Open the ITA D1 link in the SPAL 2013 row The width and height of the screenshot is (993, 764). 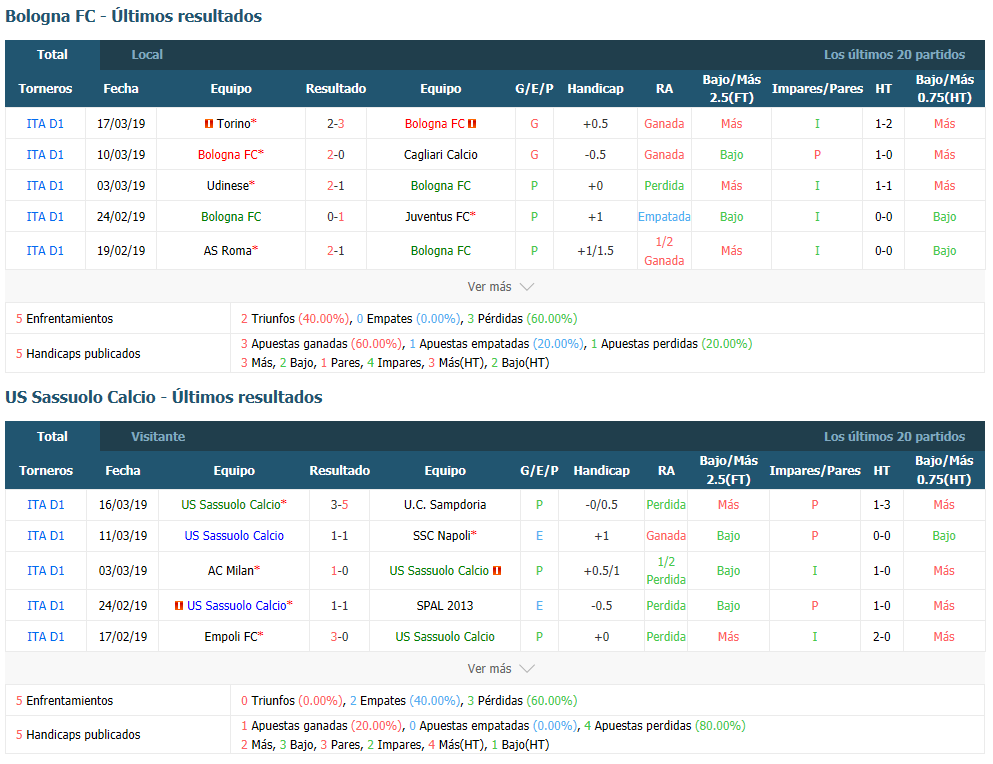[46, 606]
